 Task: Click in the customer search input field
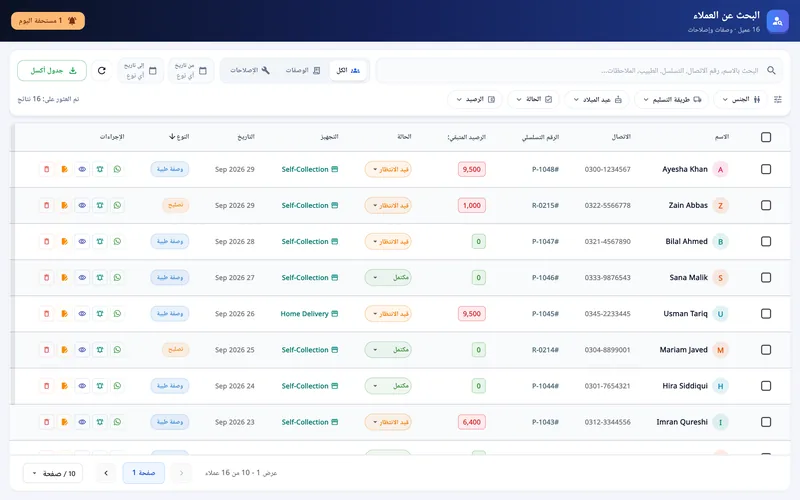click(579, 70)
